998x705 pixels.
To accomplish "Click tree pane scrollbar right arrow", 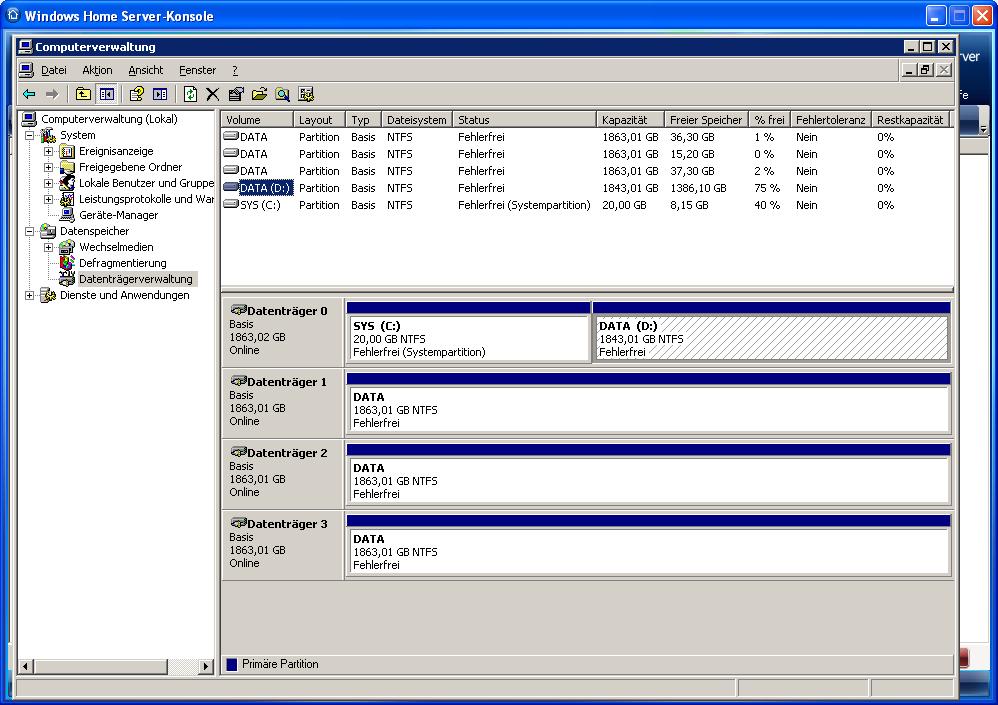I will click(206, 667).
